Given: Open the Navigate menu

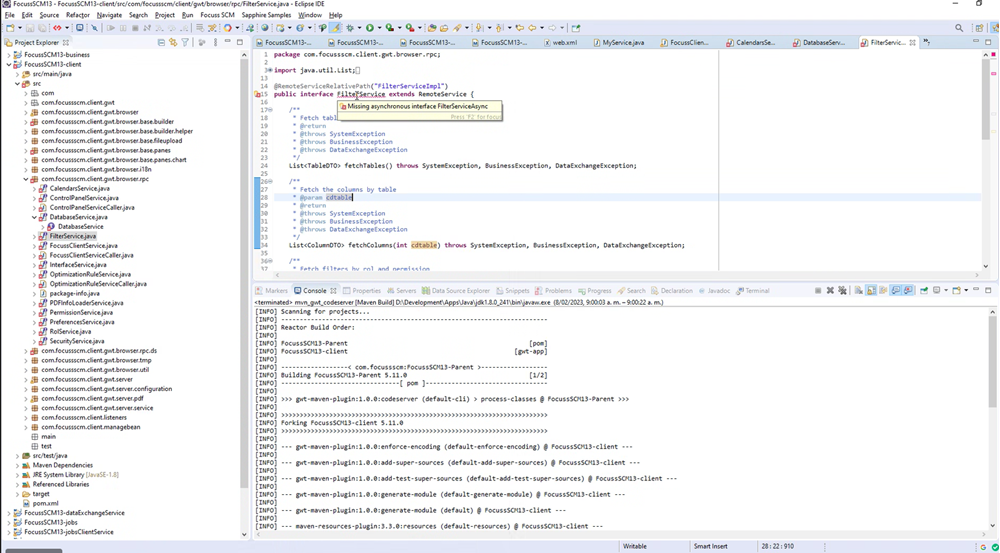Looking at the screenshot, I should click(x=109, y=15).
